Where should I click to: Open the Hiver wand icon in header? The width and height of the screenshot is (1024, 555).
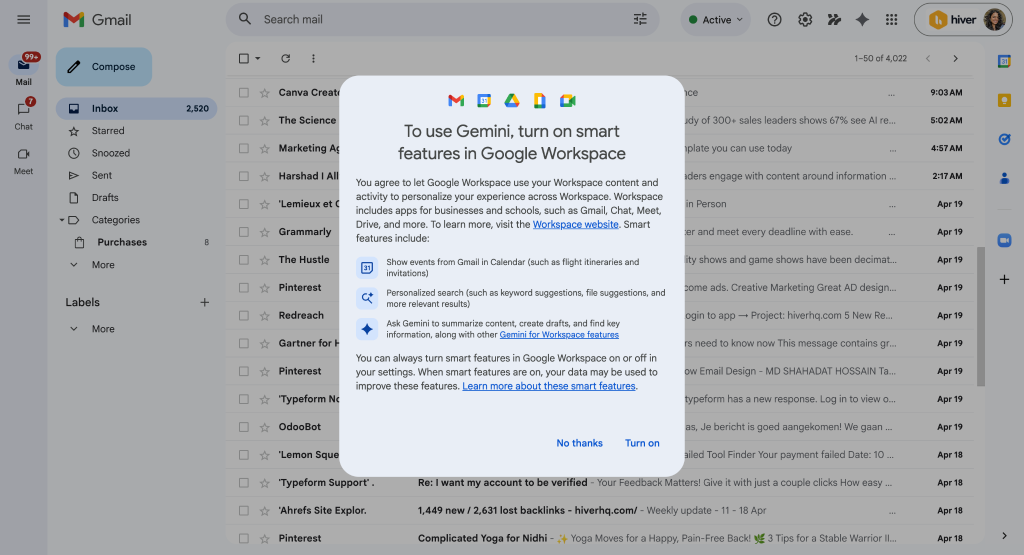click(834, 20)
